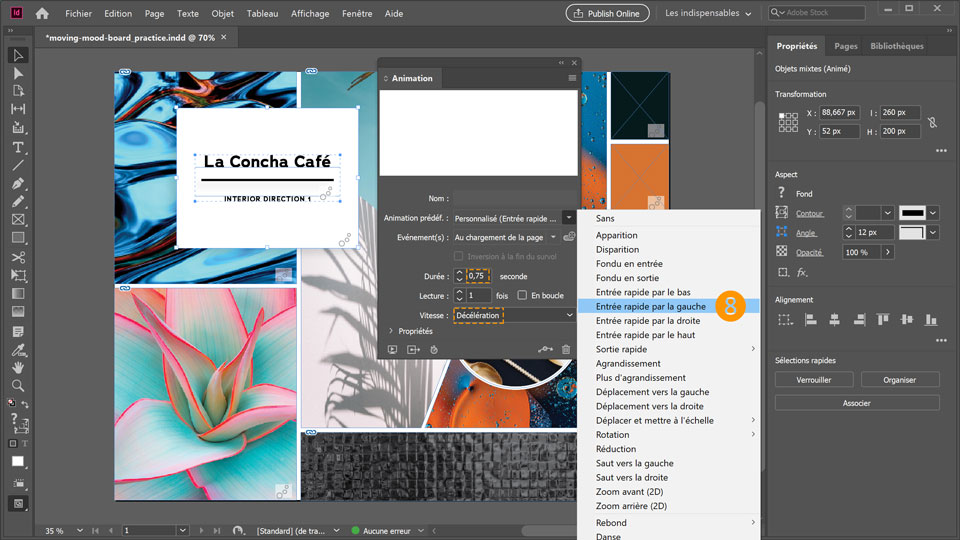Switch to the Pages tab
Screen dimensions: 960x540
point(846,46)
